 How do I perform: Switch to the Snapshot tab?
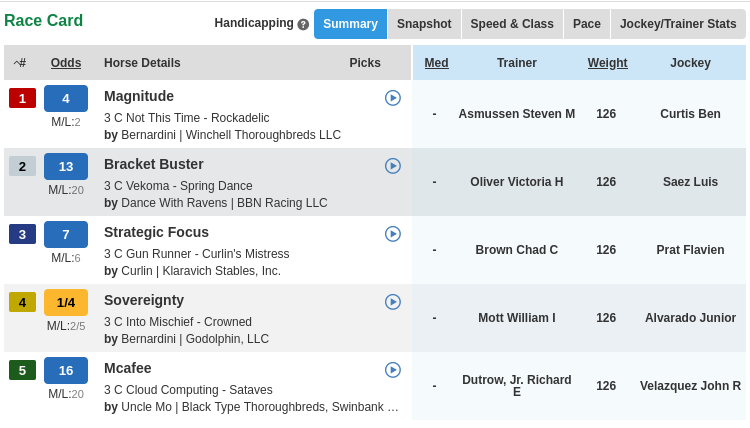coord(424,24)
